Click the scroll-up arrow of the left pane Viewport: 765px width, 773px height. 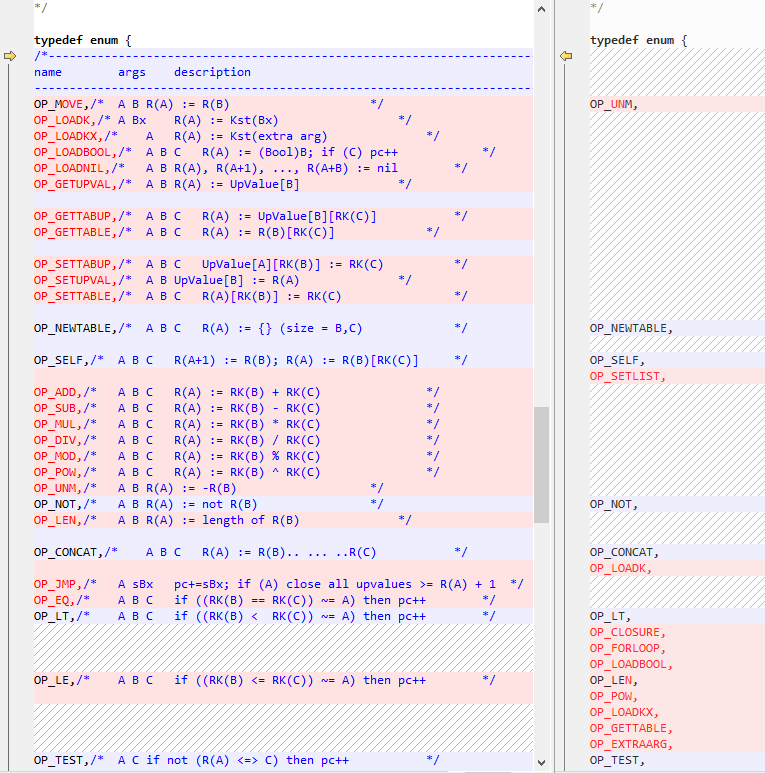click(541, 8)
